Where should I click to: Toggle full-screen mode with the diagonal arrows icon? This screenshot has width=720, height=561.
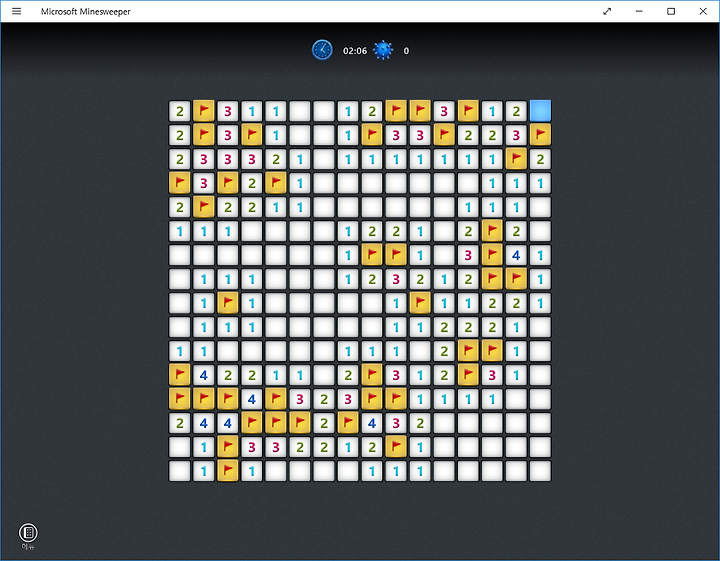[607, 11]
